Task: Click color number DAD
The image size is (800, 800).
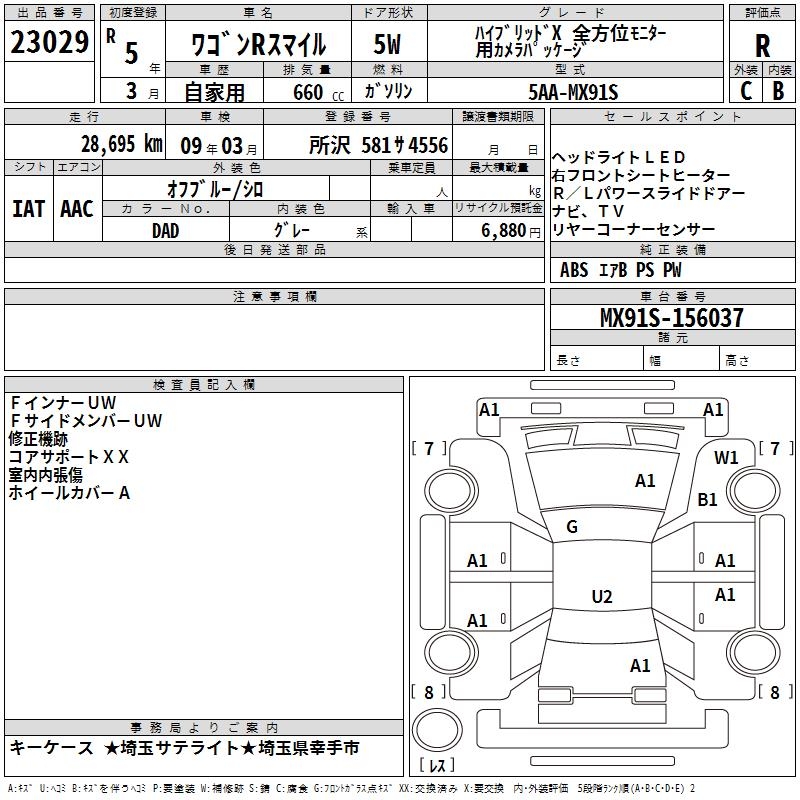Action: tap(165, 231)
